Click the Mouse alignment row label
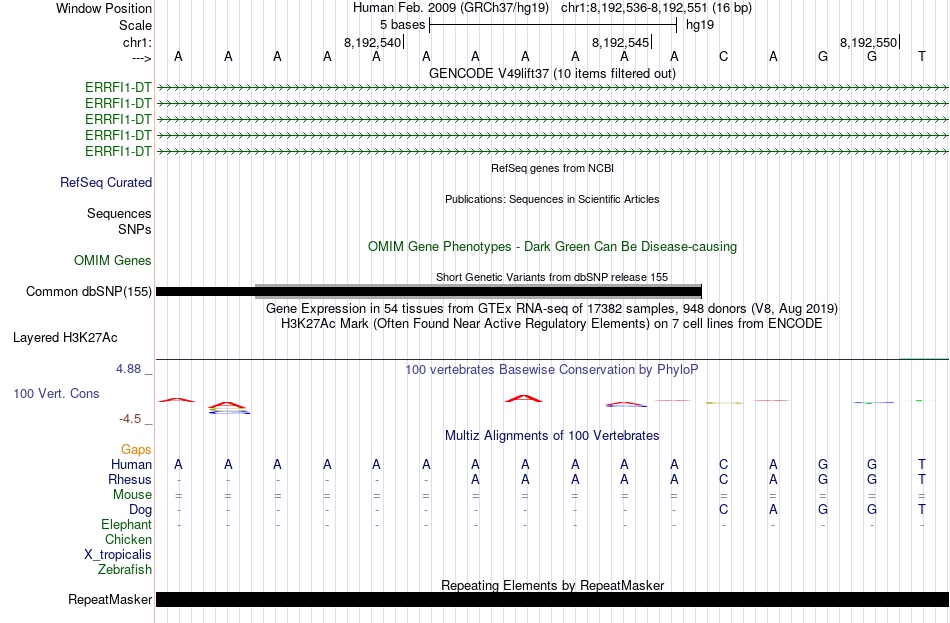 [x=132, y=495]
